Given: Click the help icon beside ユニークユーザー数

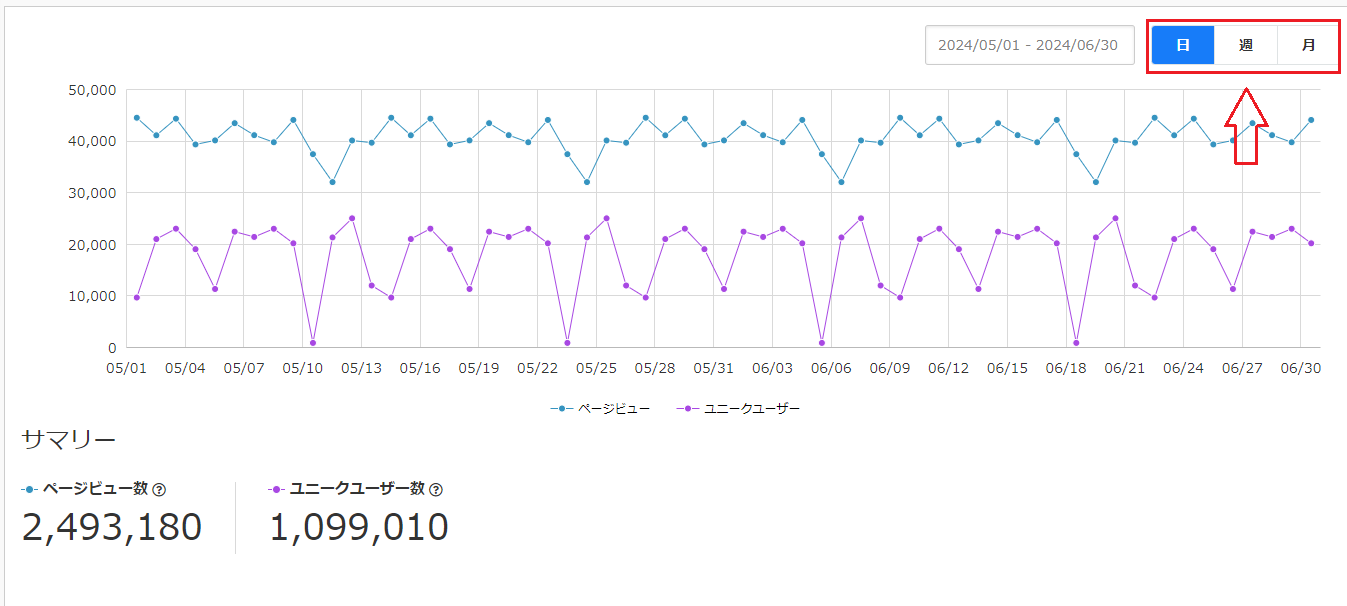Looking at the screenshot, I should 435,490.
